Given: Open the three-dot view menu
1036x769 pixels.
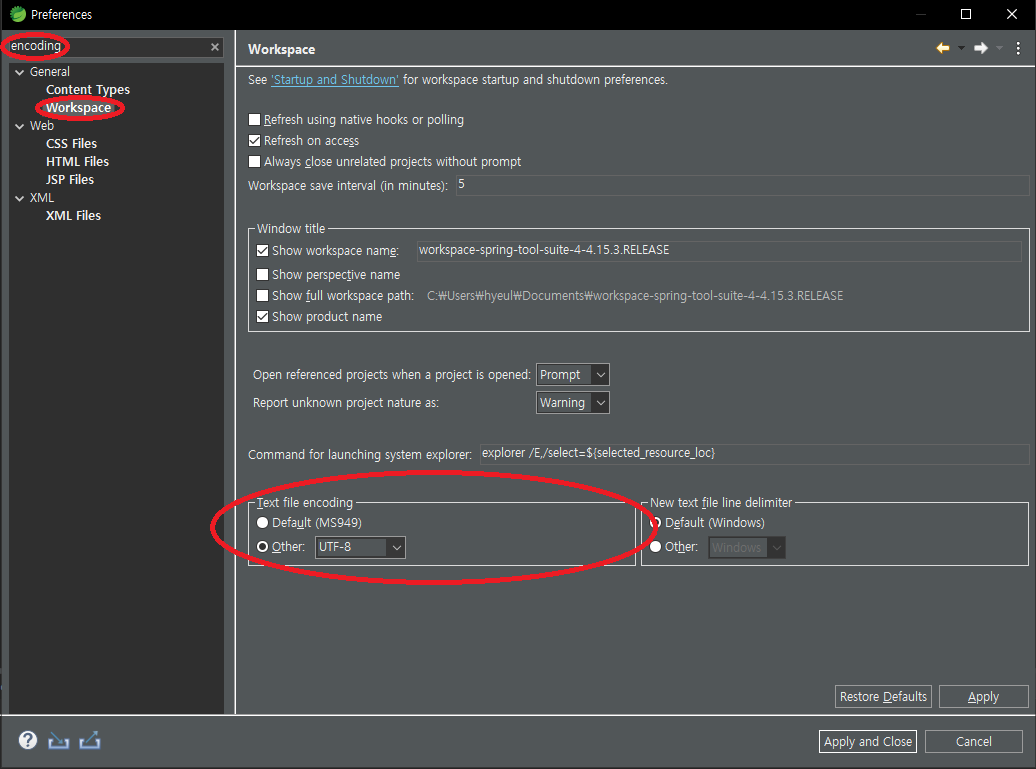Looking at the screenshot, I should [x=1018, y=48].
